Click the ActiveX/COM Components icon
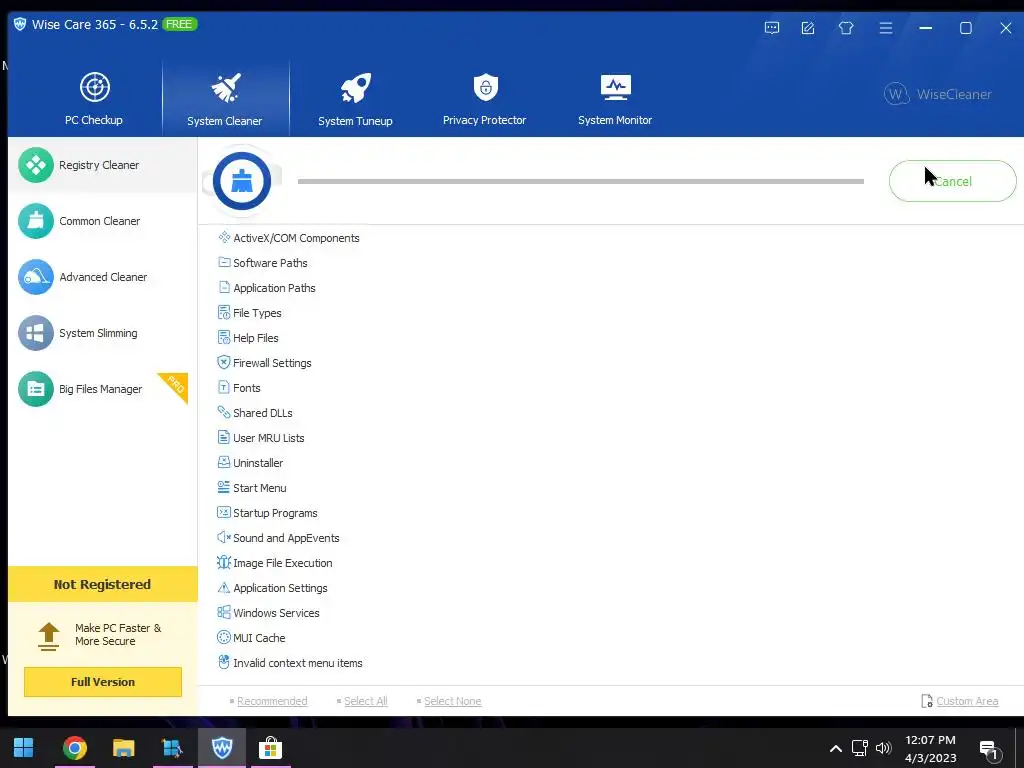The image size is (1024, 768). click(224, 237)
